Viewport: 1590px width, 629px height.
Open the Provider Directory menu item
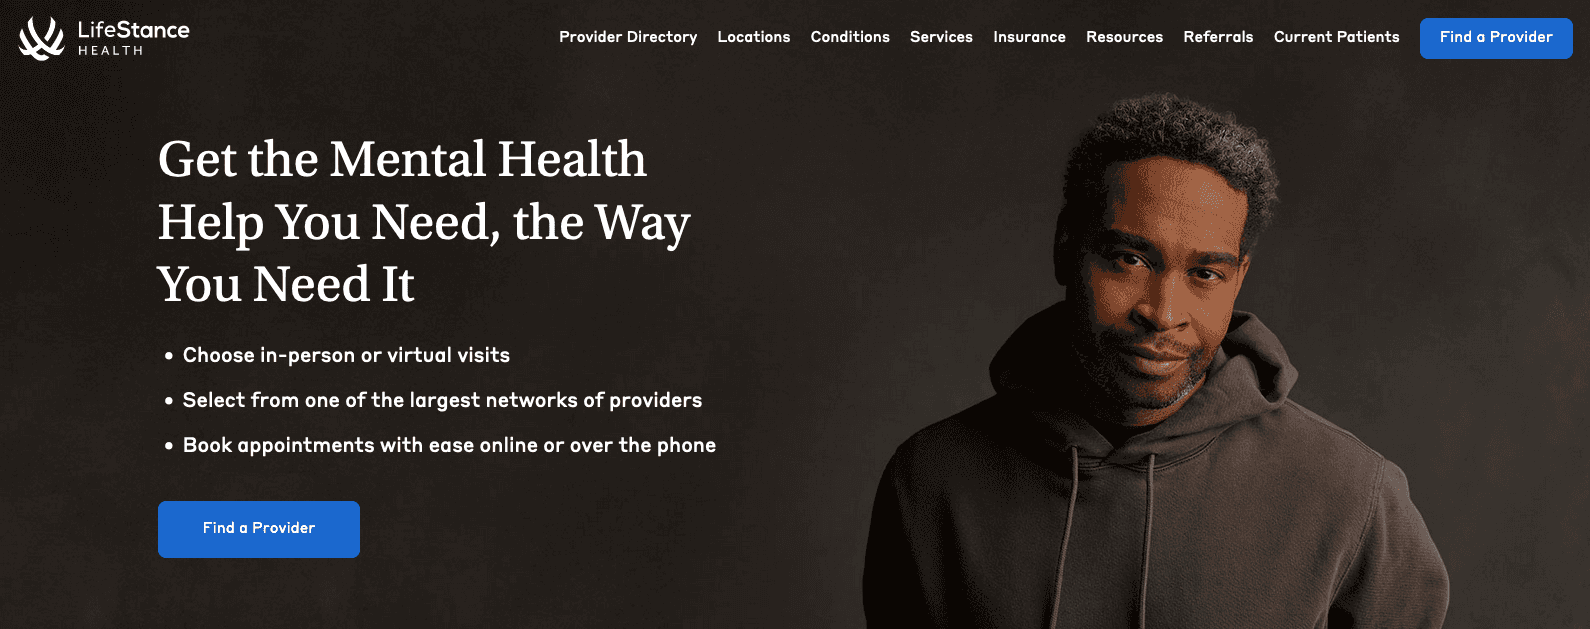coord(628,37)
